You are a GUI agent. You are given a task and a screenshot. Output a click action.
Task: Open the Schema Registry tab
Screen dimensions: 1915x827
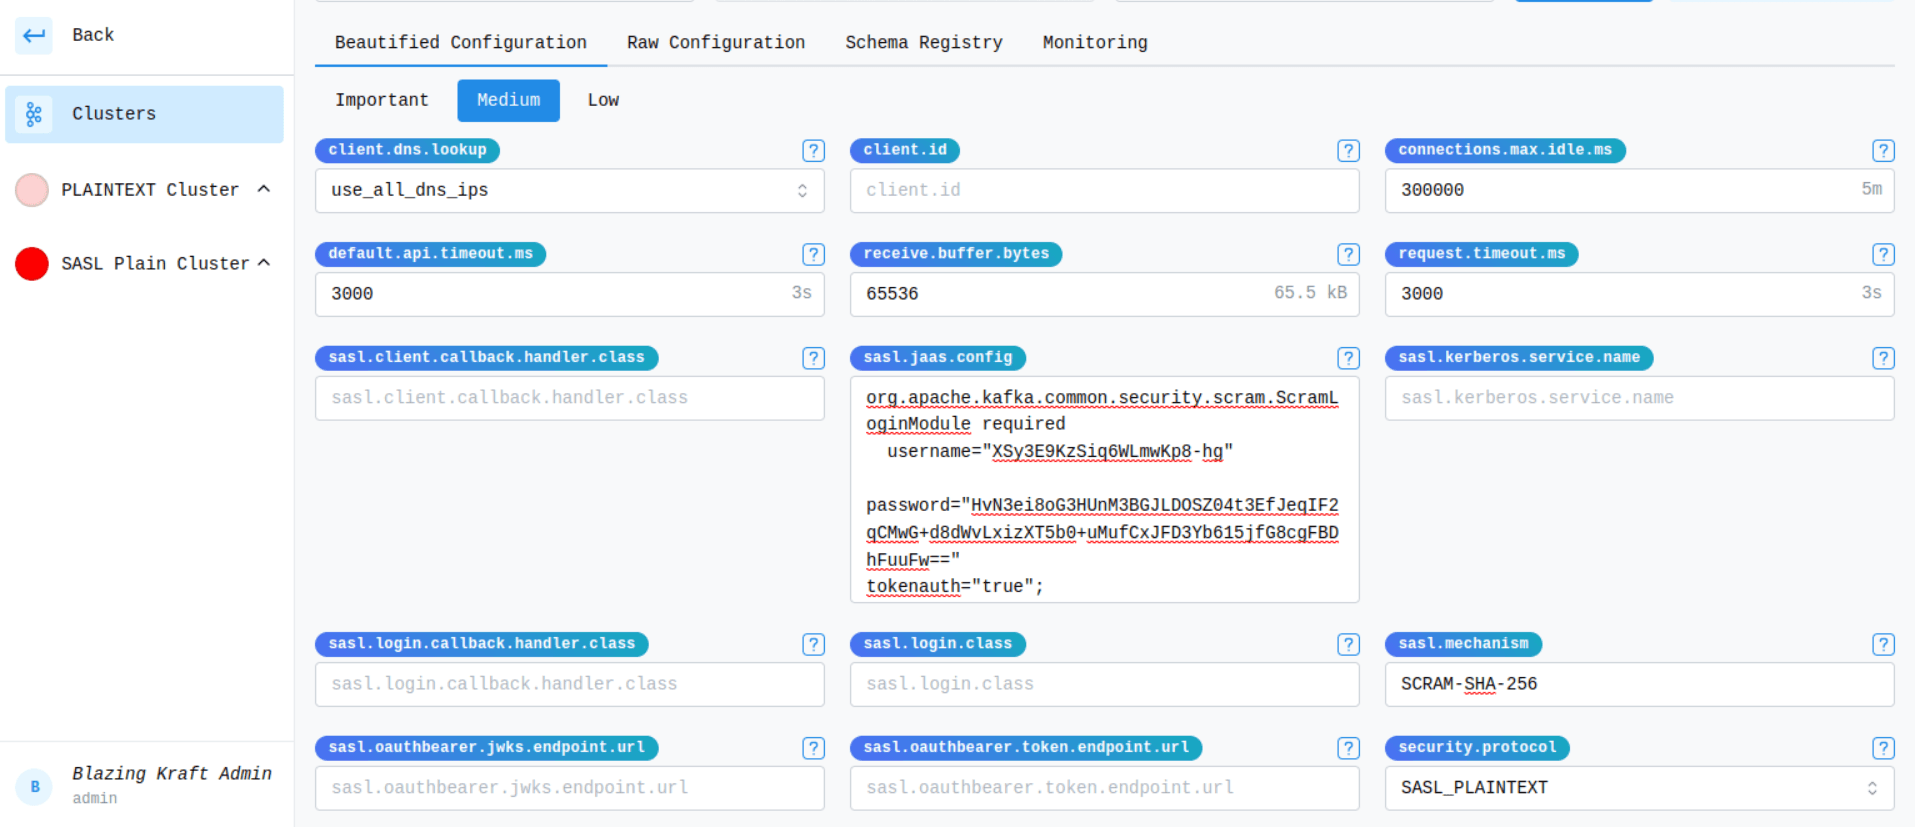point(924,43)
